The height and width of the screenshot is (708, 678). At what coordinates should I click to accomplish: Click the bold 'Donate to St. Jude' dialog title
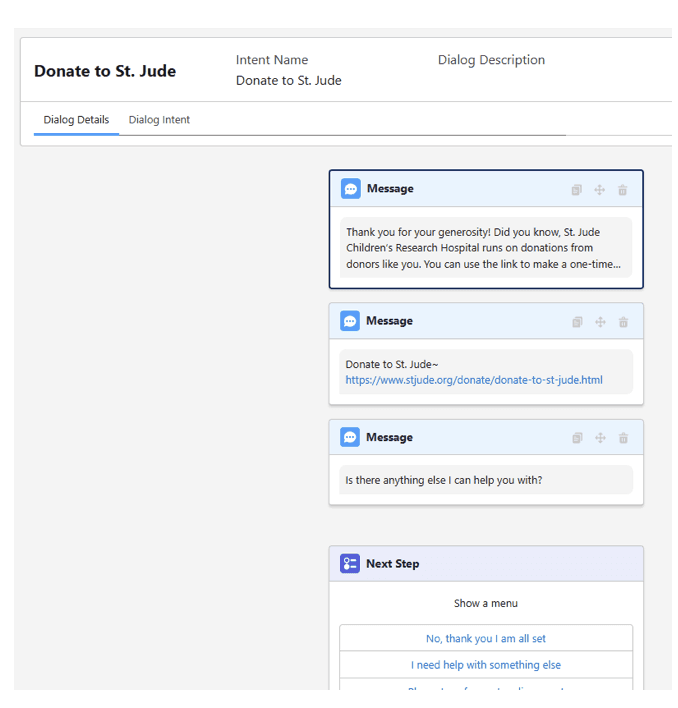click(x=105, y=71)
